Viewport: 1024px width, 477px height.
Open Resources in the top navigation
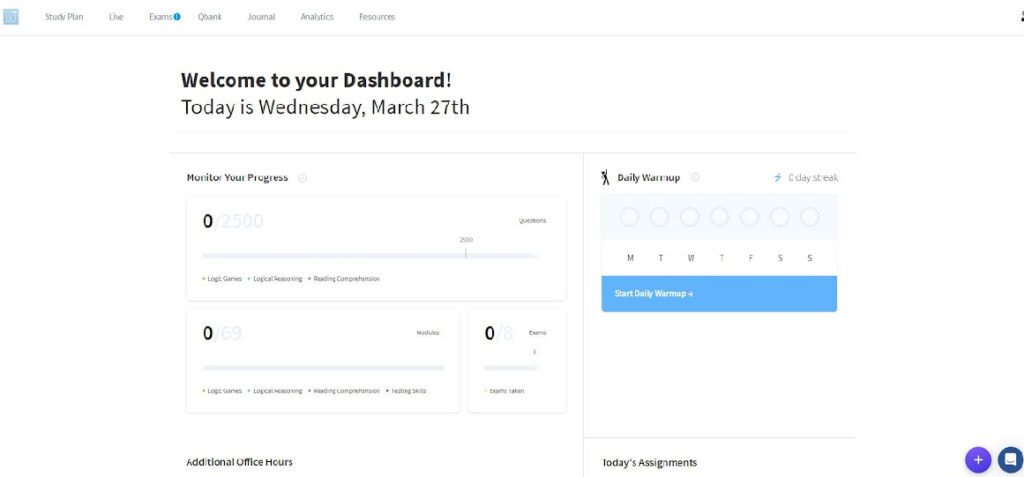coord(377,17)
